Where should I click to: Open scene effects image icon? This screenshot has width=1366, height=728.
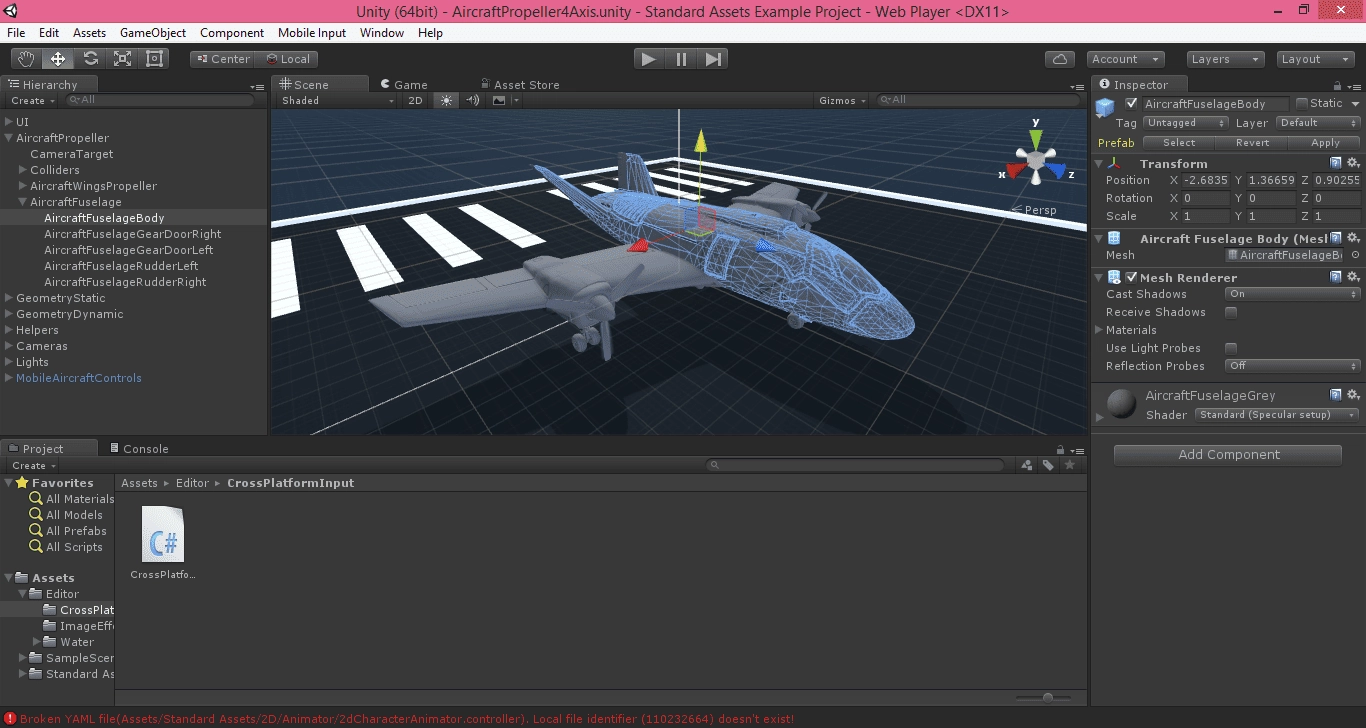[499, 100]
